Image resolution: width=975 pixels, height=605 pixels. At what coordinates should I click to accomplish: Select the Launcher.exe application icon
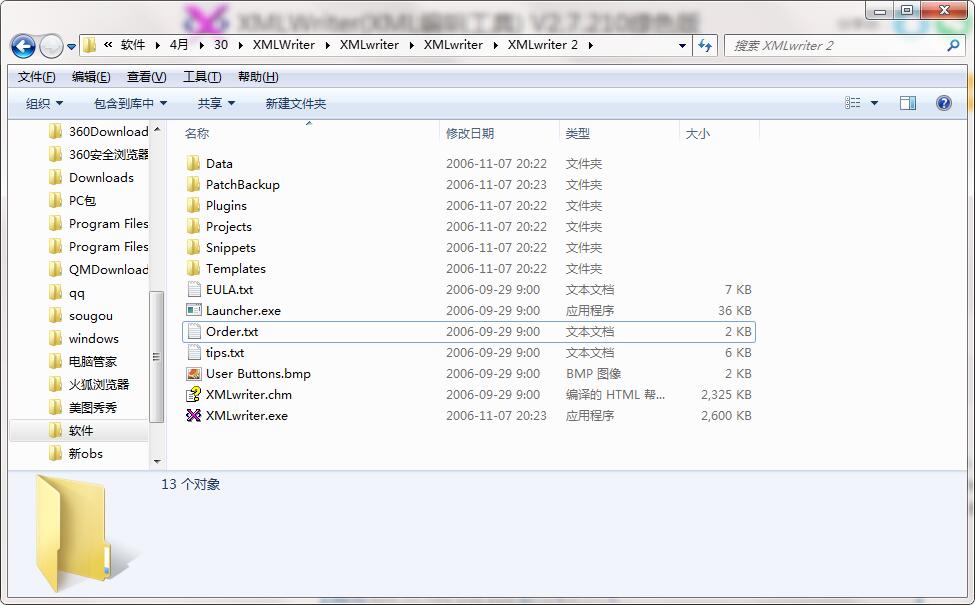[194, 310]
